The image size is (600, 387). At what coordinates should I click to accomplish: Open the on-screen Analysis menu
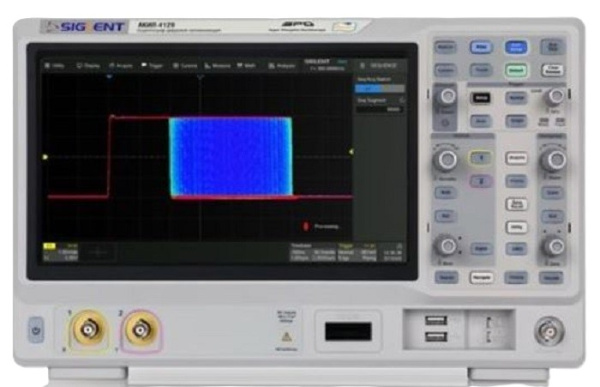pos(282,66)
